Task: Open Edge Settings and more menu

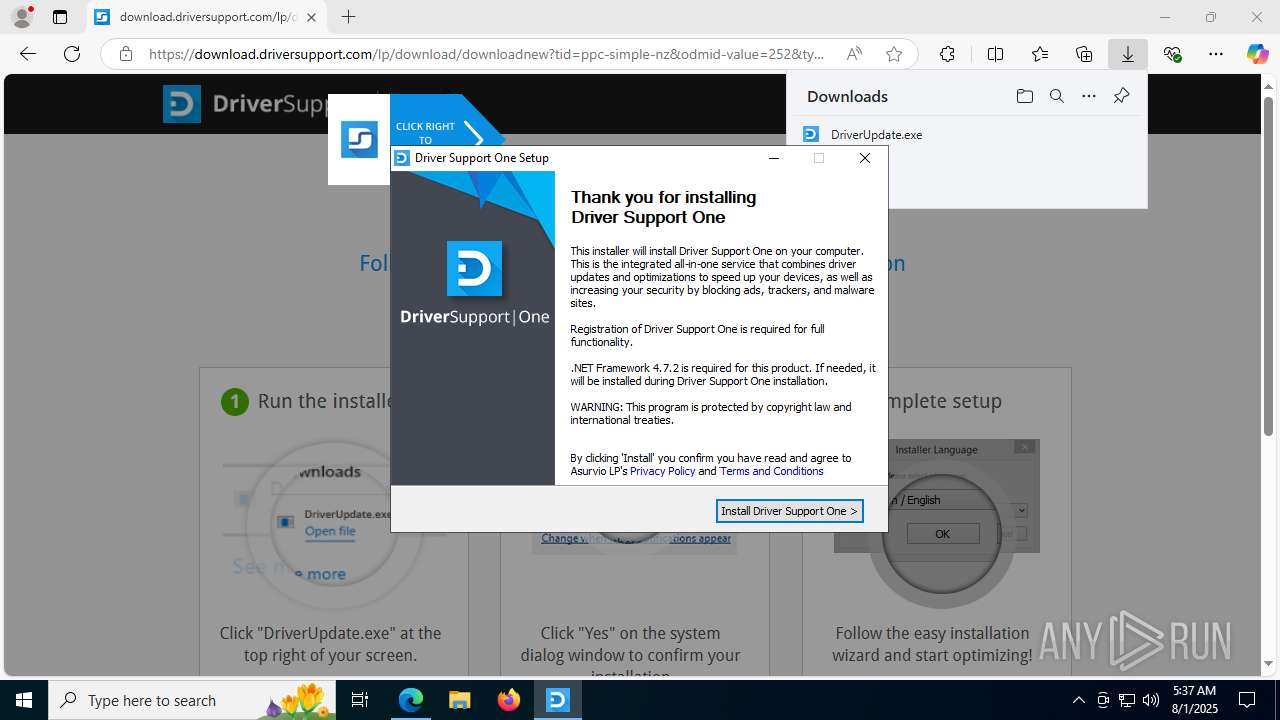Action: click(1216, 54)
